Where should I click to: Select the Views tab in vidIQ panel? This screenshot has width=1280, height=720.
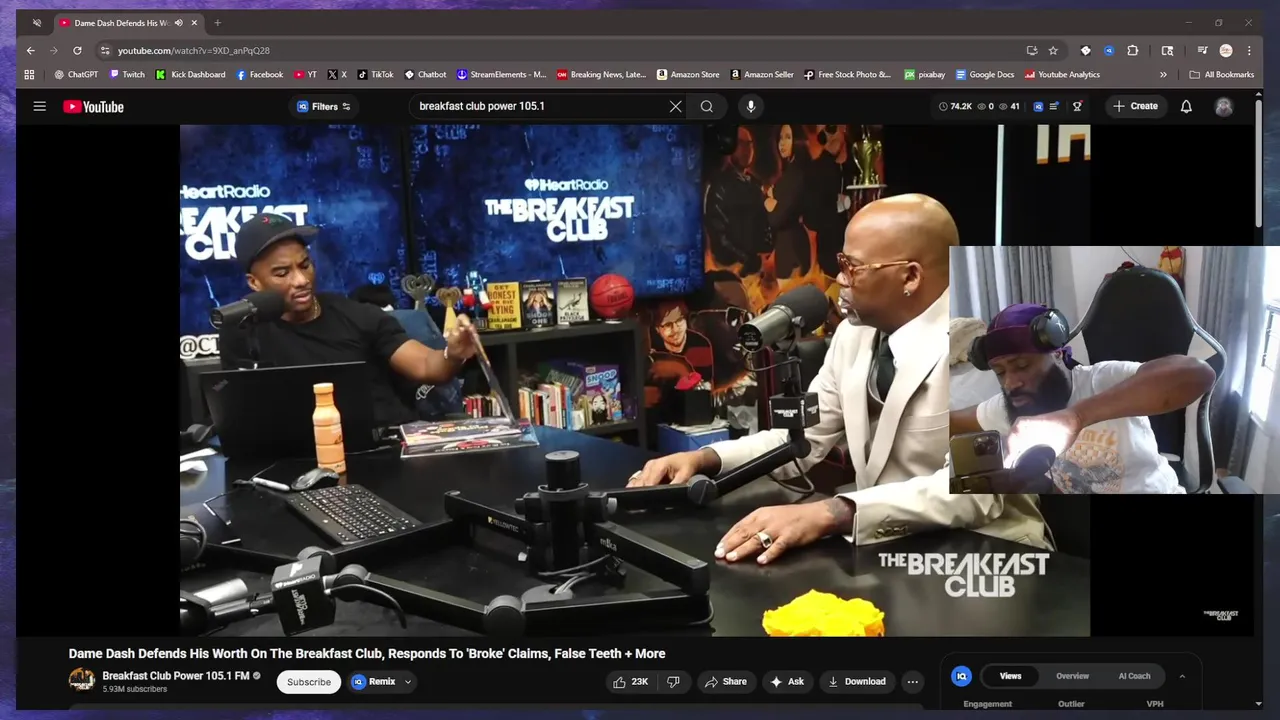click(1011, 676)
